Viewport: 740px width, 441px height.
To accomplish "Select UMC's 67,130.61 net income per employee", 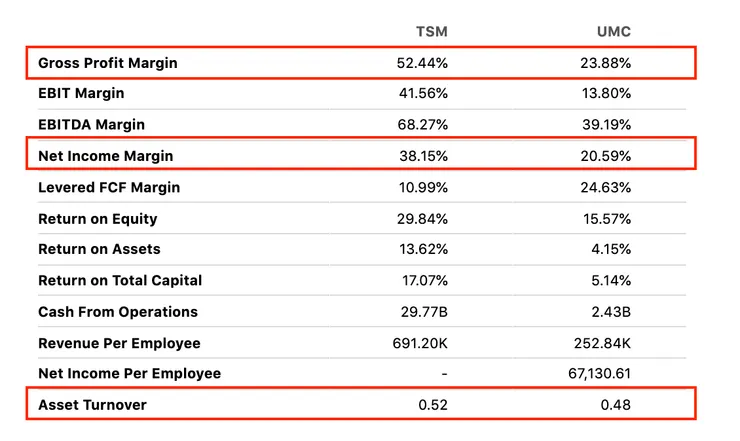I will 597,374.
